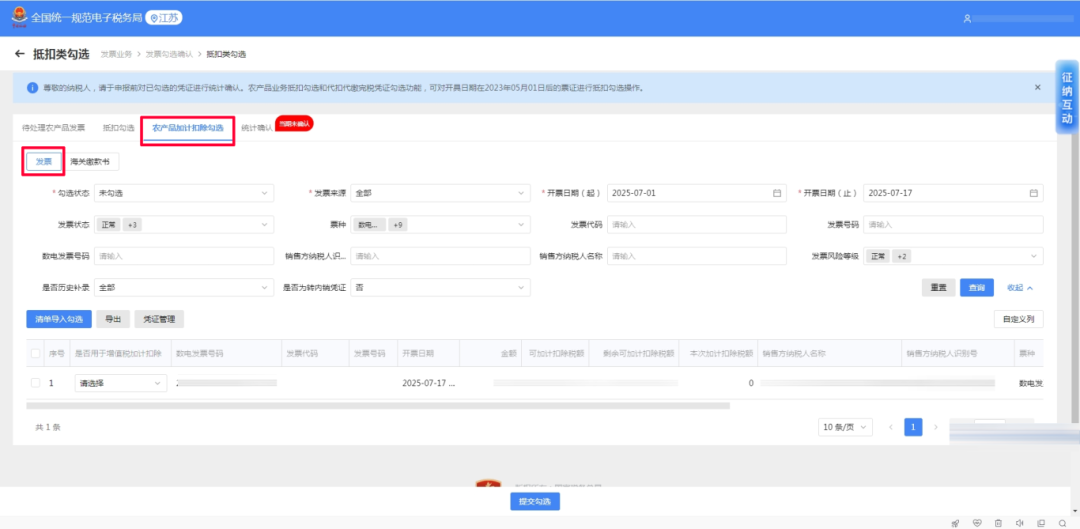Tick the select-all checkbox in the table header
This screenshot has width=1080, height=529.
pos(36,353)
